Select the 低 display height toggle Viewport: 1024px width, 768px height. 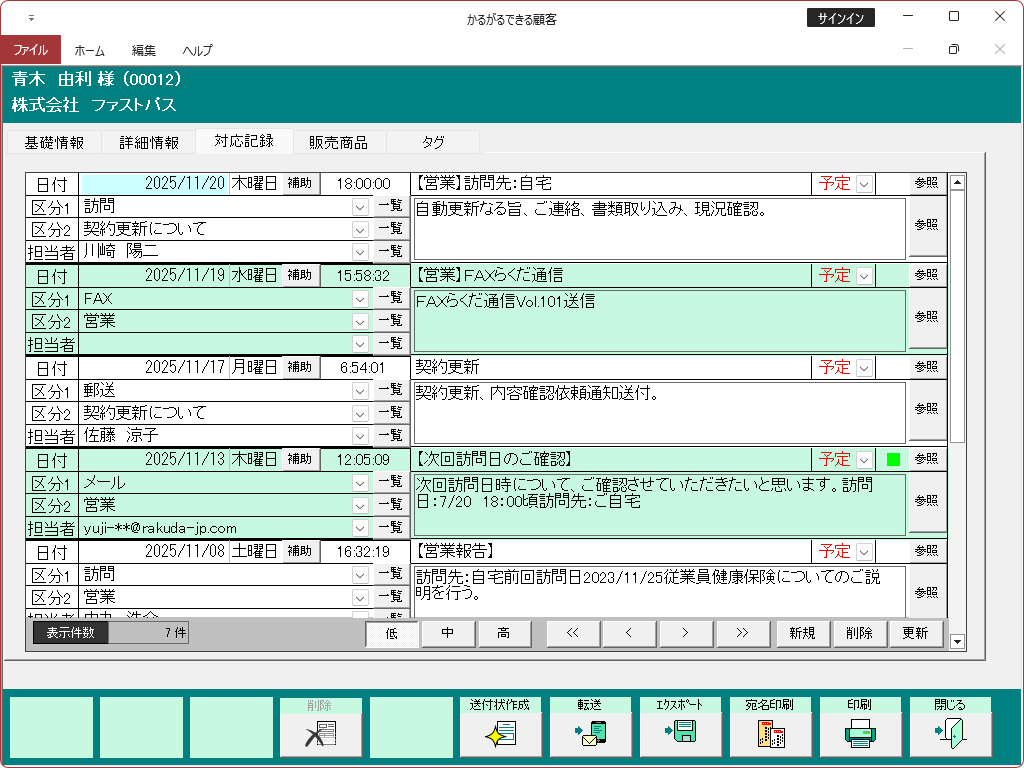392,633
